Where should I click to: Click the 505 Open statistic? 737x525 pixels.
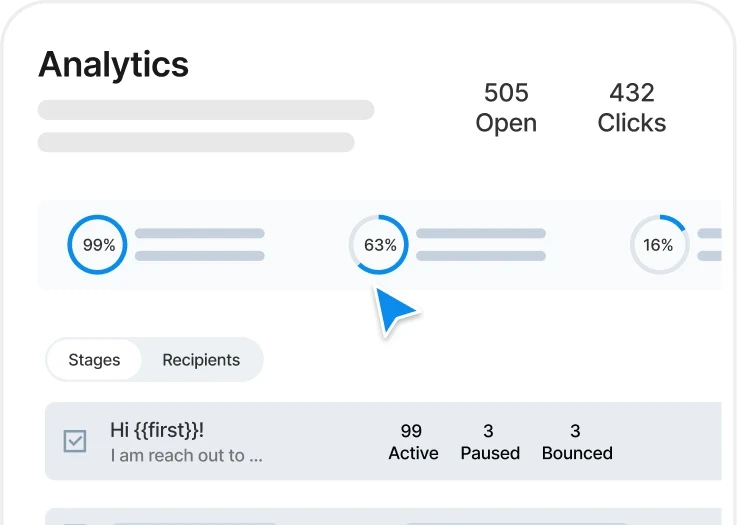pos(506,108)
